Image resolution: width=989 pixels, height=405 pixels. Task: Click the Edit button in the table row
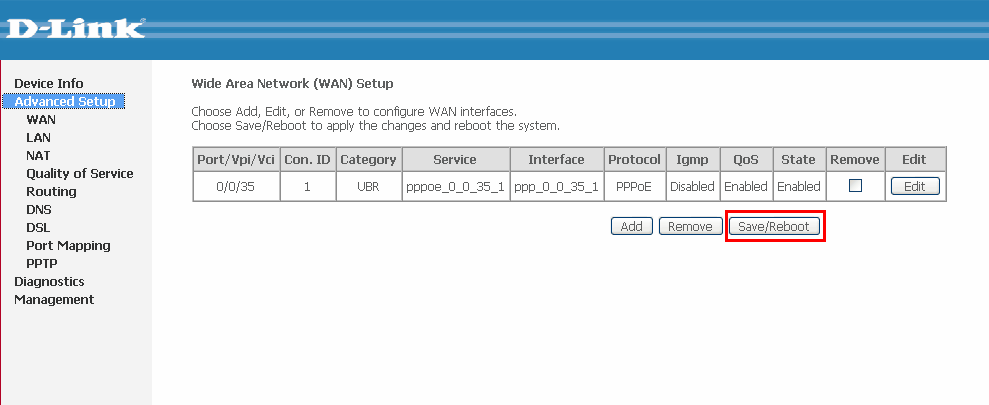[915, 186]
